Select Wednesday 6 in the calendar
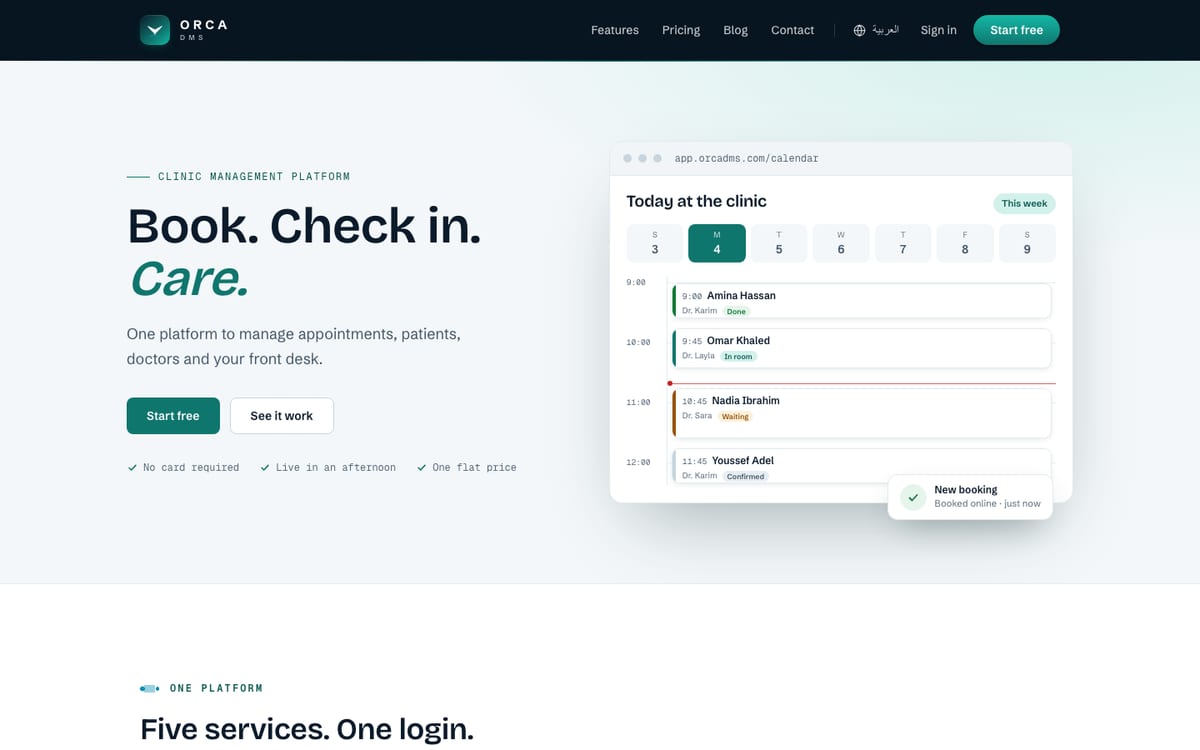Screen dimensions: 1200x750 coord(841,243)
